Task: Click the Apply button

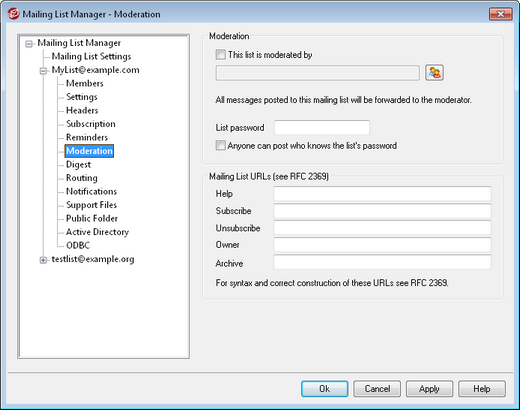Action: click(429, 389)
